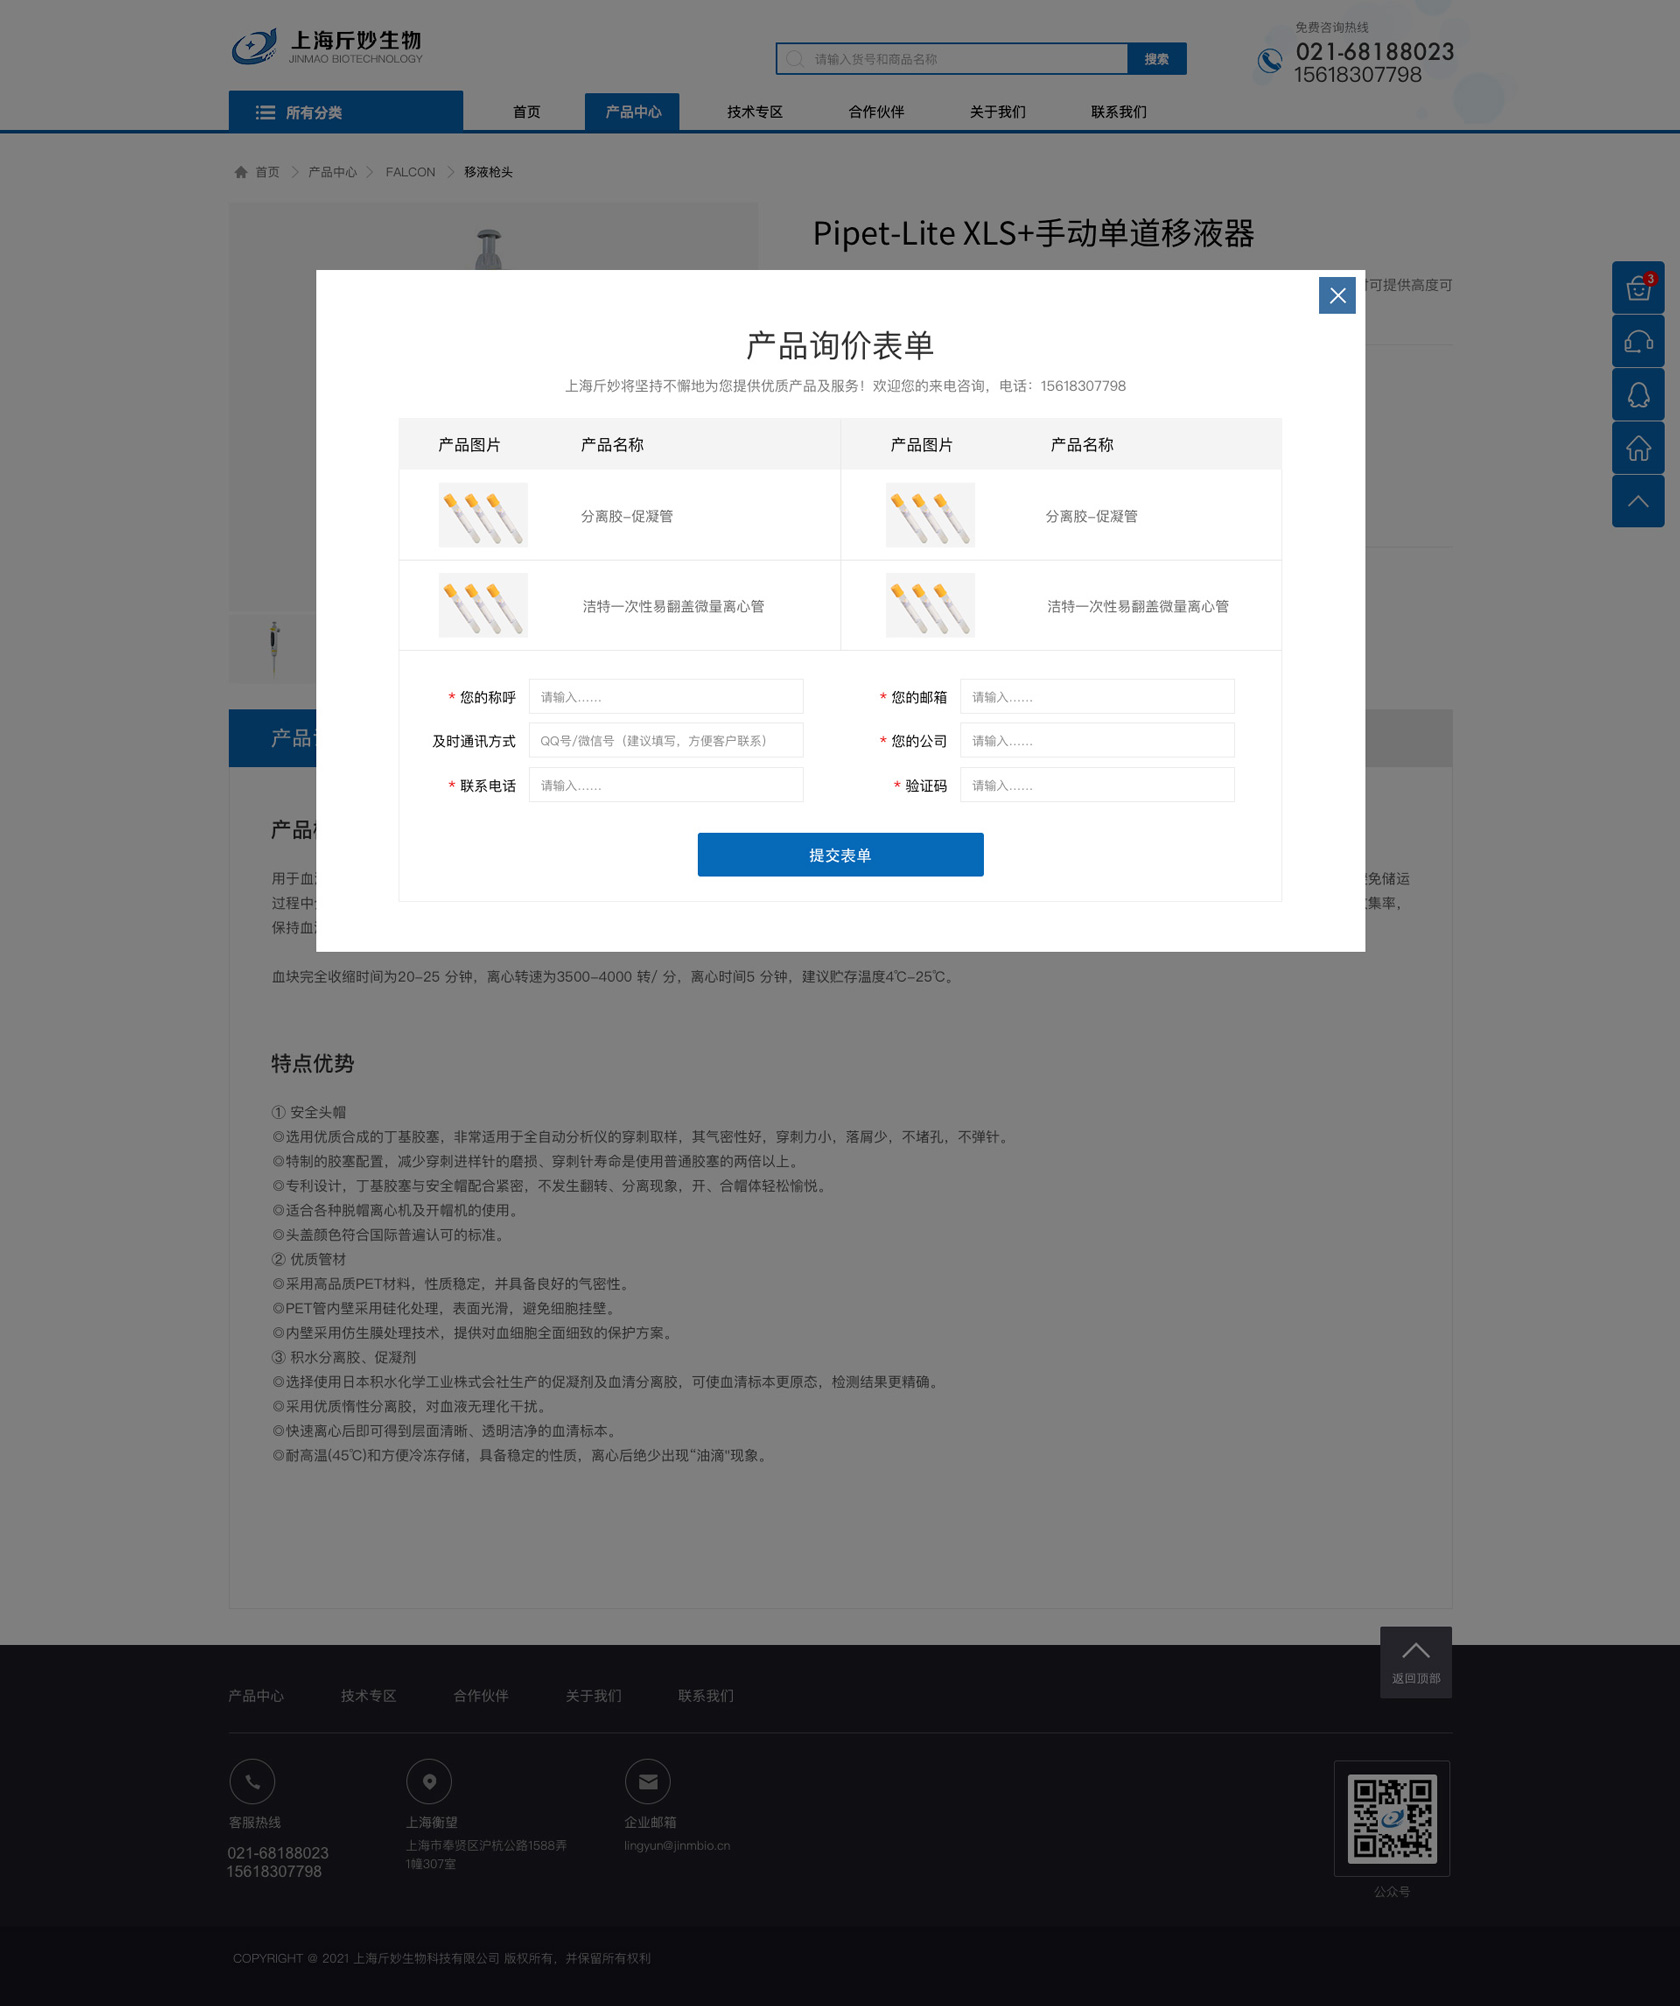Click the 及时通讯方式 QQ/WeChat input
The height and width of the screenshot is (2006, 1680).
click(x=666, y=741)
